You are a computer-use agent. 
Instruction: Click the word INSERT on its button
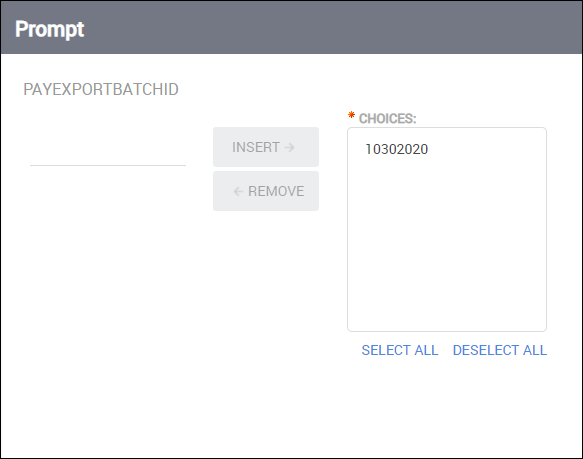tap(256, 147)
